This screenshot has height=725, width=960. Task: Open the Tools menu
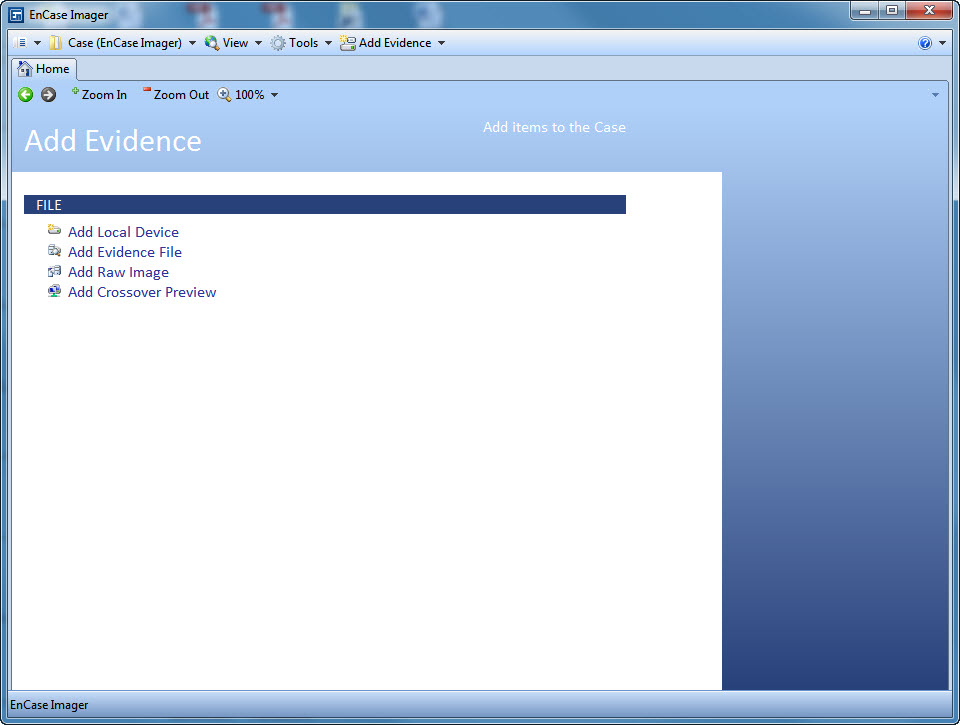pyautogui.click(x=301, y=43)
